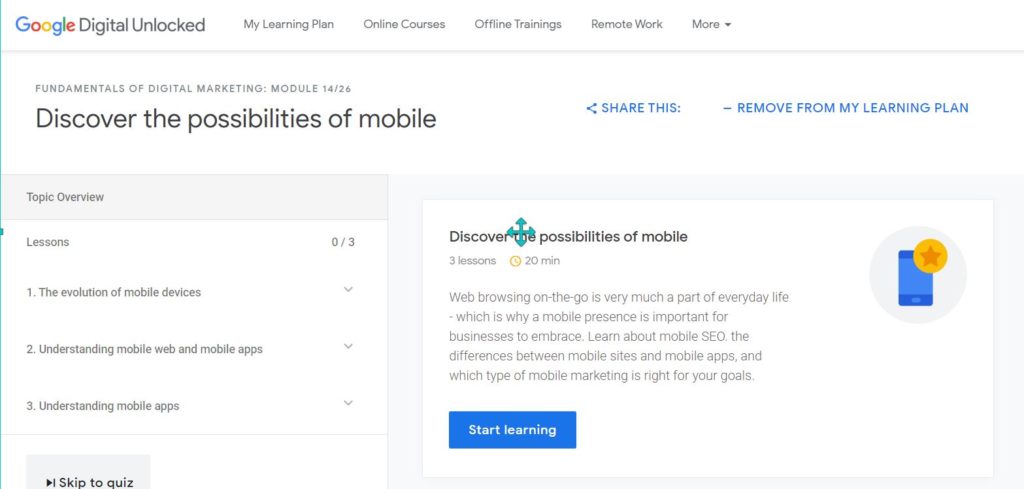Expand the Understanding mobile apps lesson chevron
The width and height of the screenshot is (1024, 489).
pos(348,403)
